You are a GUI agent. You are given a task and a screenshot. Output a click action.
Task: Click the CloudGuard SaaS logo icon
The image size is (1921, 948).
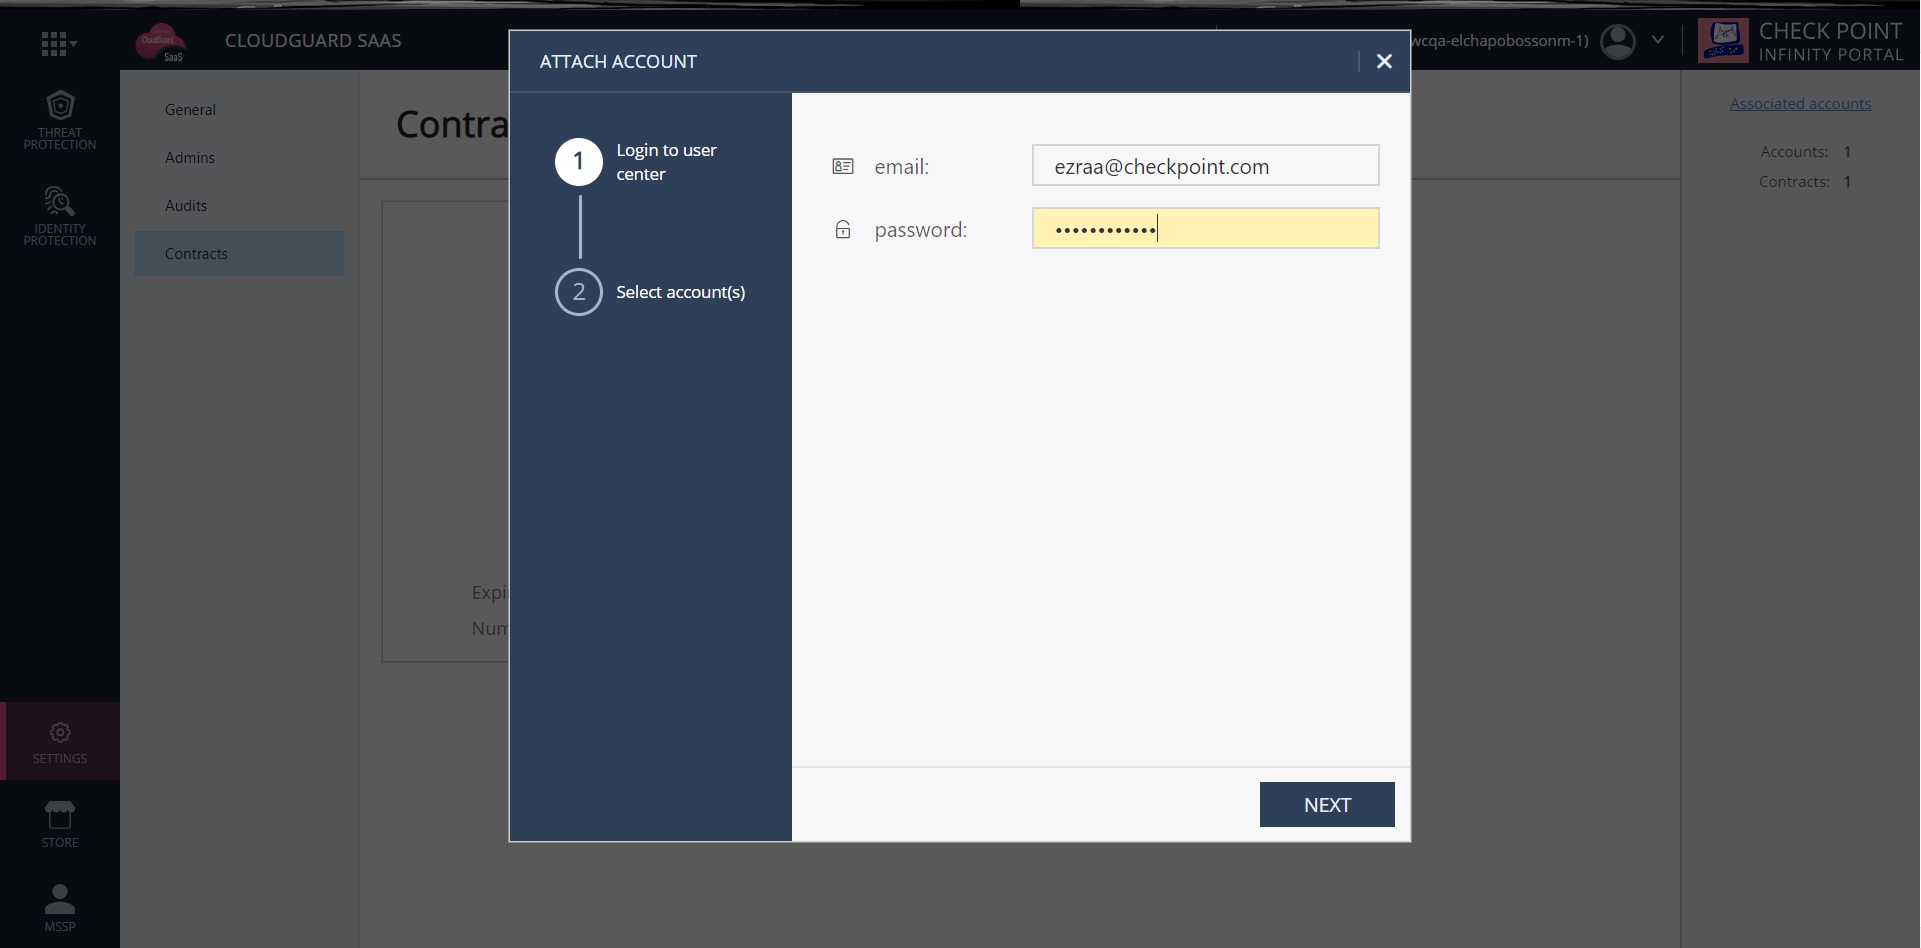[x=160, y=42]
